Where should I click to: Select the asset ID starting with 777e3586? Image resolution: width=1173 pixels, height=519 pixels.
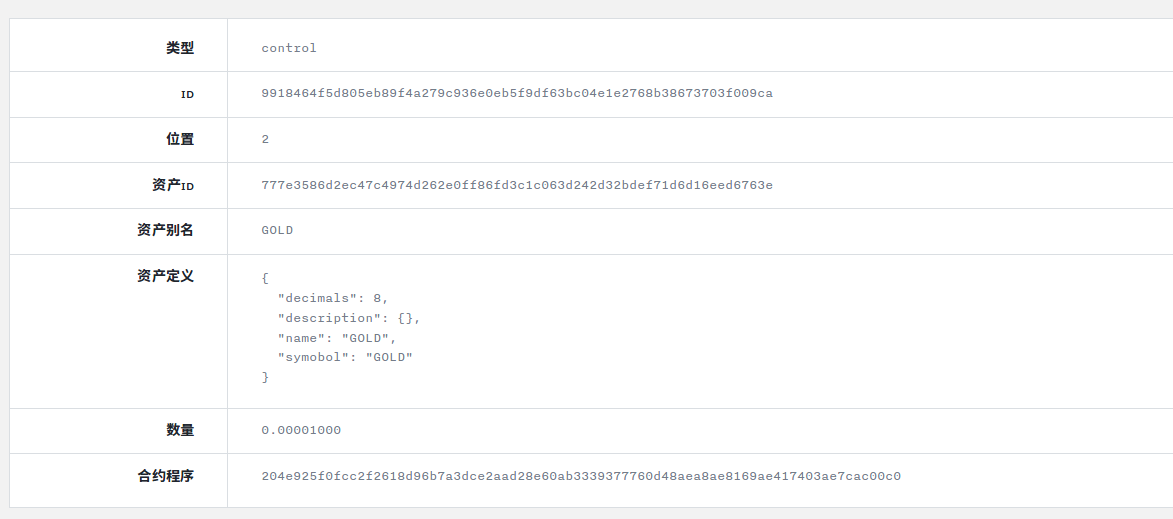(517, 185)
